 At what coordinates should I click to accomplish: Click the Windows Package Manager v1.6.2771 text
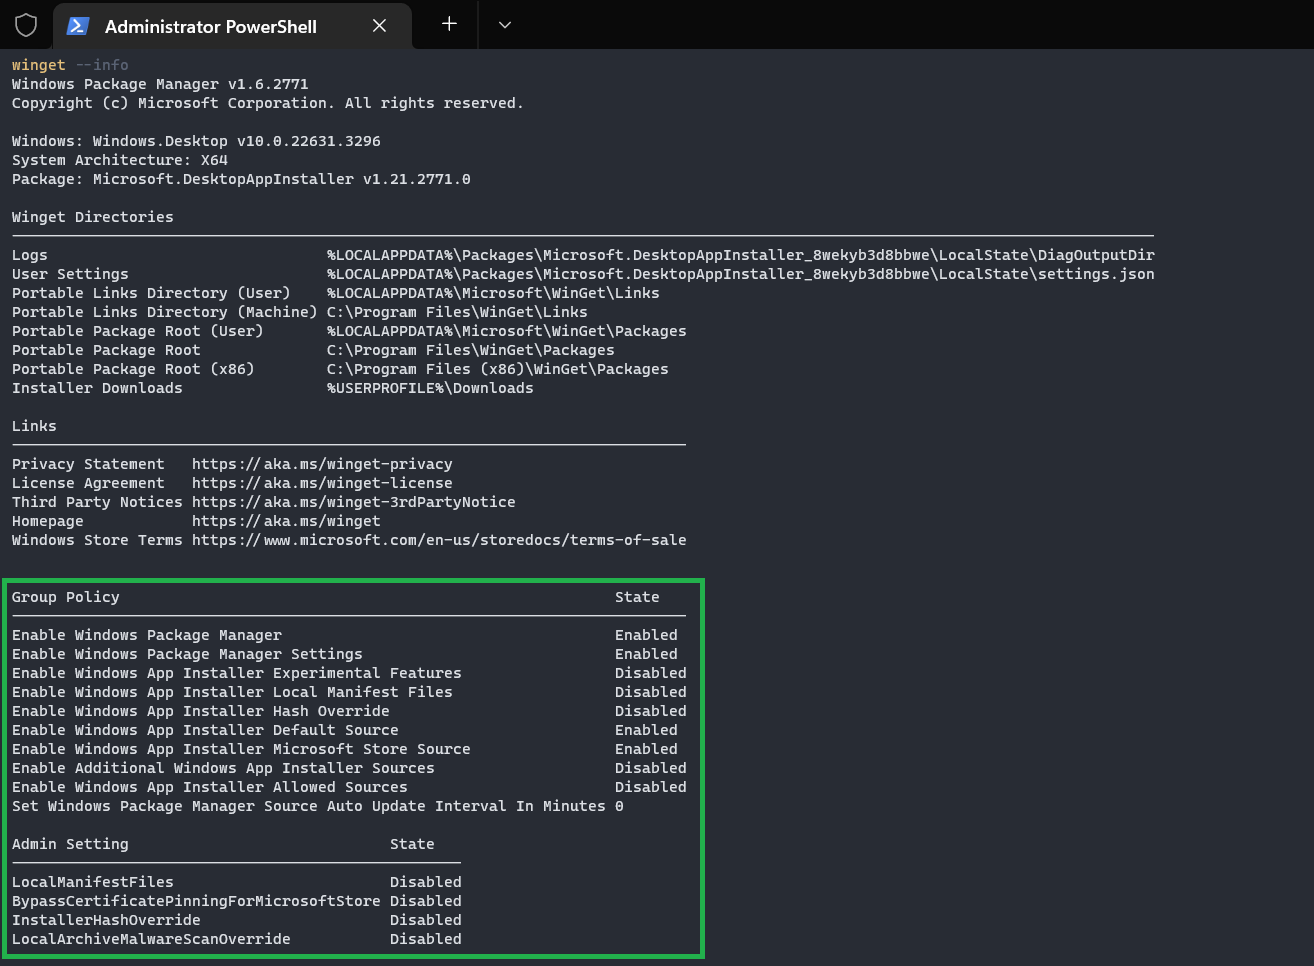[160, 84]
